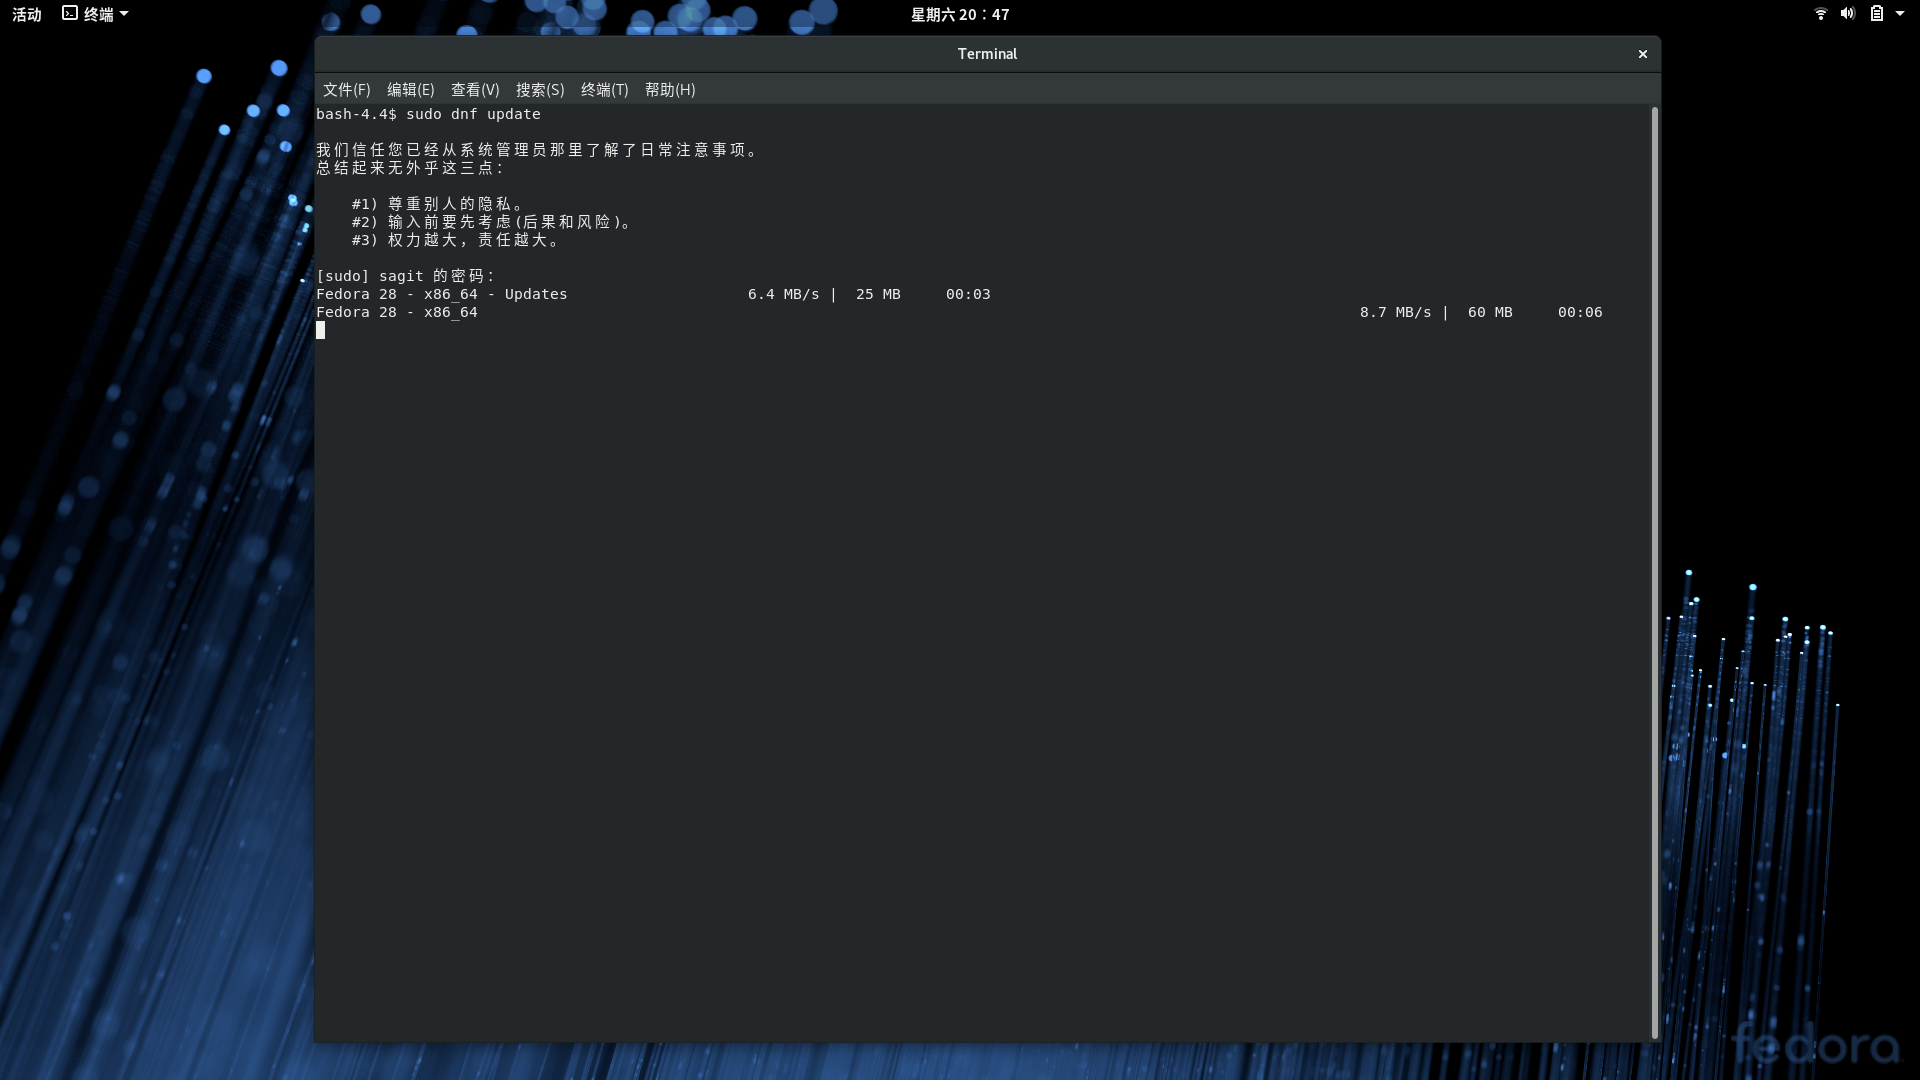Click the Wi-Fi status icon in top bar

tap(1819, 14)
